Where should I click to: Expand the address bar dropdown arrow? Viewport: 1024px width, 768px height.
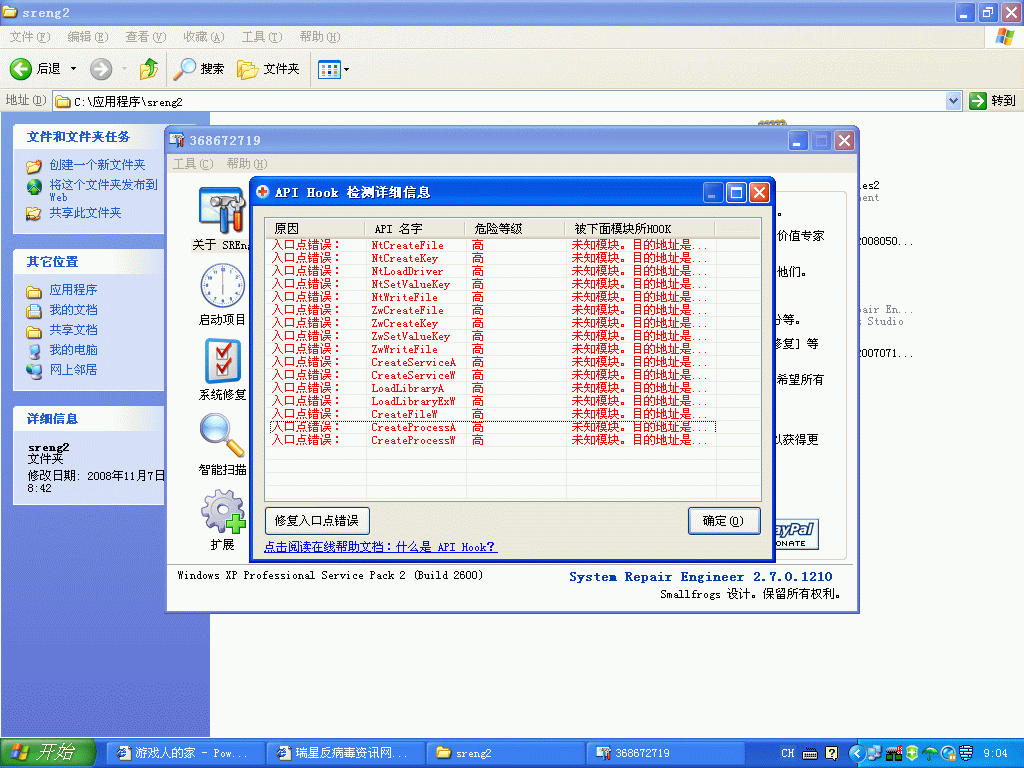point(953,101)
